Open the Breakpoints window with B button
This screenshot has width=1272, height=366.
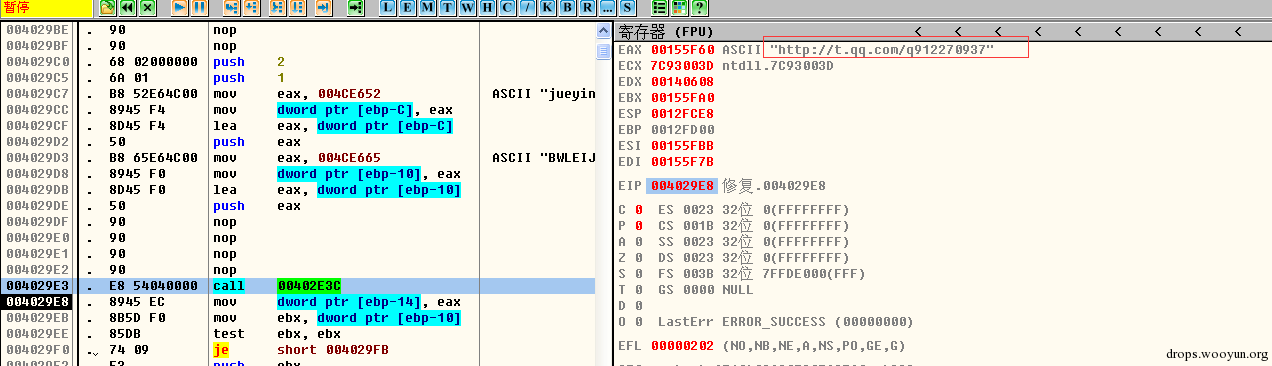pos(567,7)
